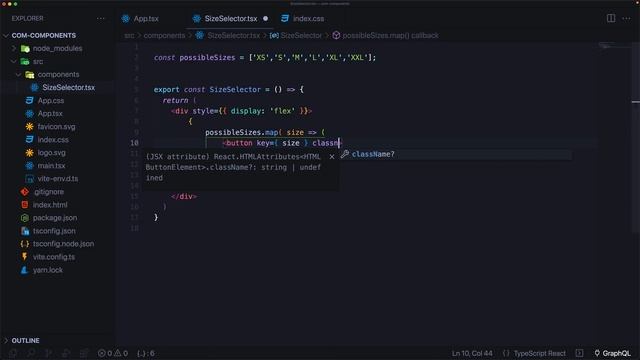
Task: Click the Vite bolt icon beside vite.config.ts
Action: coord(24,257)
